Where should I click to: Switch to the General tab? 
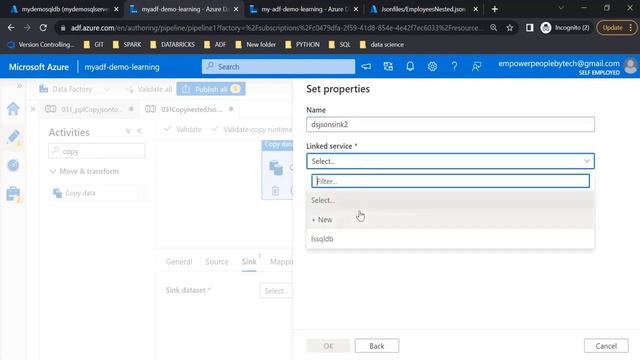pyautogui.click(x=179, y=262)
